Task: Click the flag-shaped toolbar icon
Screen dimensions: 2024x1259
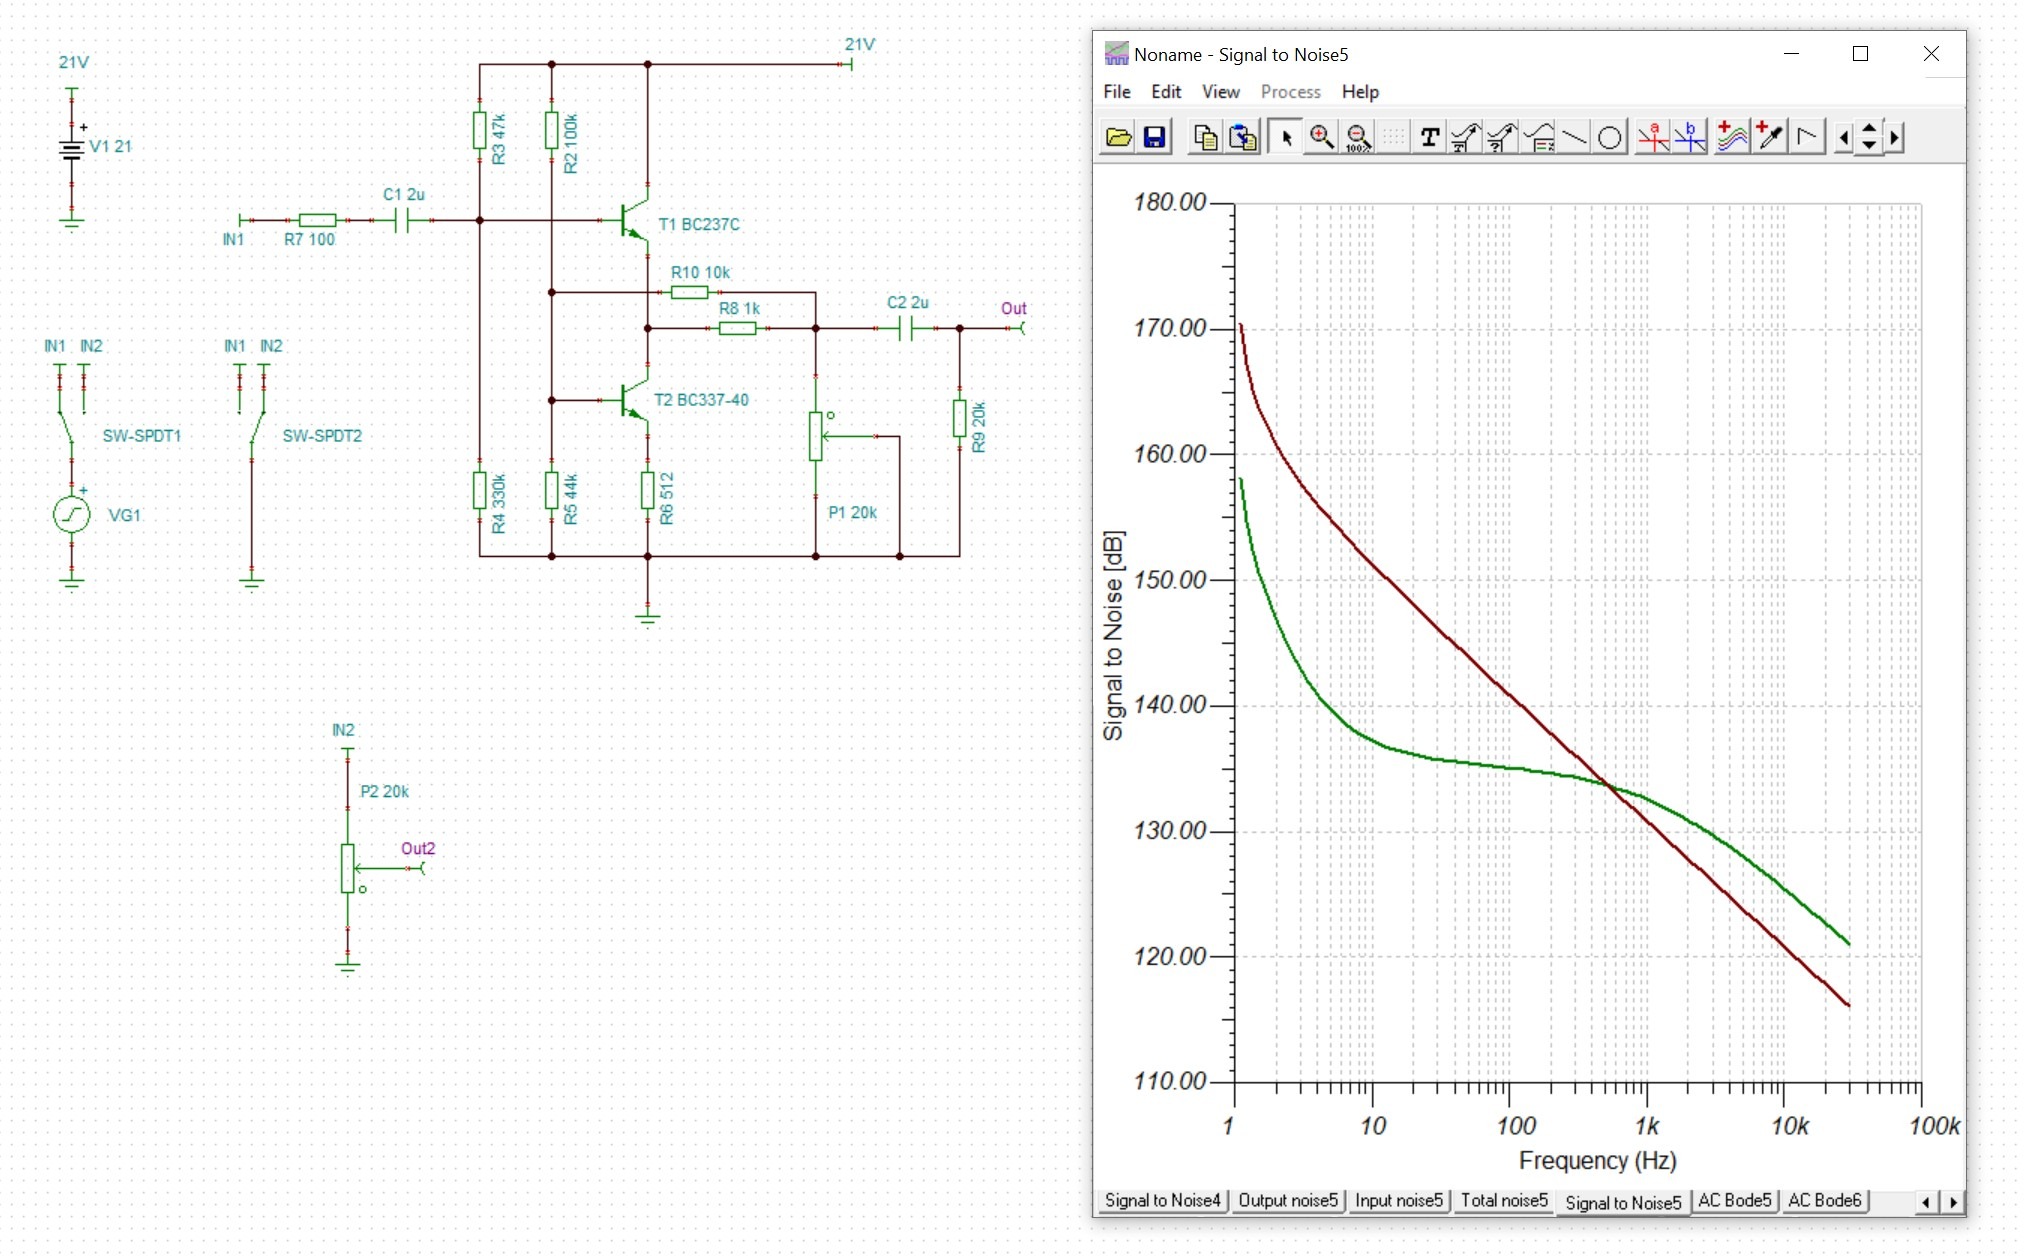Action: 1806,137
